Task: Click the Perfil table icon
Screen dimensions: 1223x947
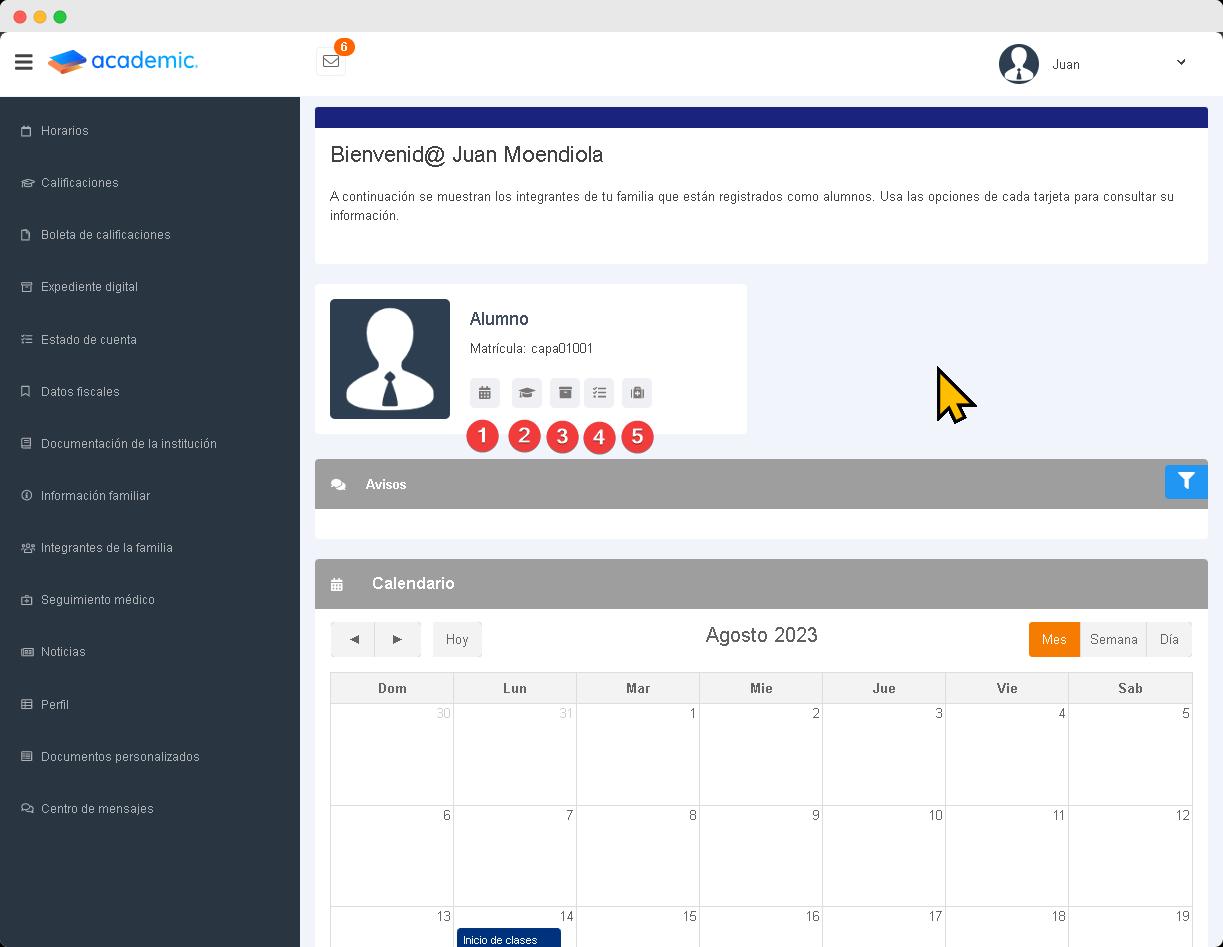Action: (27, 705)
